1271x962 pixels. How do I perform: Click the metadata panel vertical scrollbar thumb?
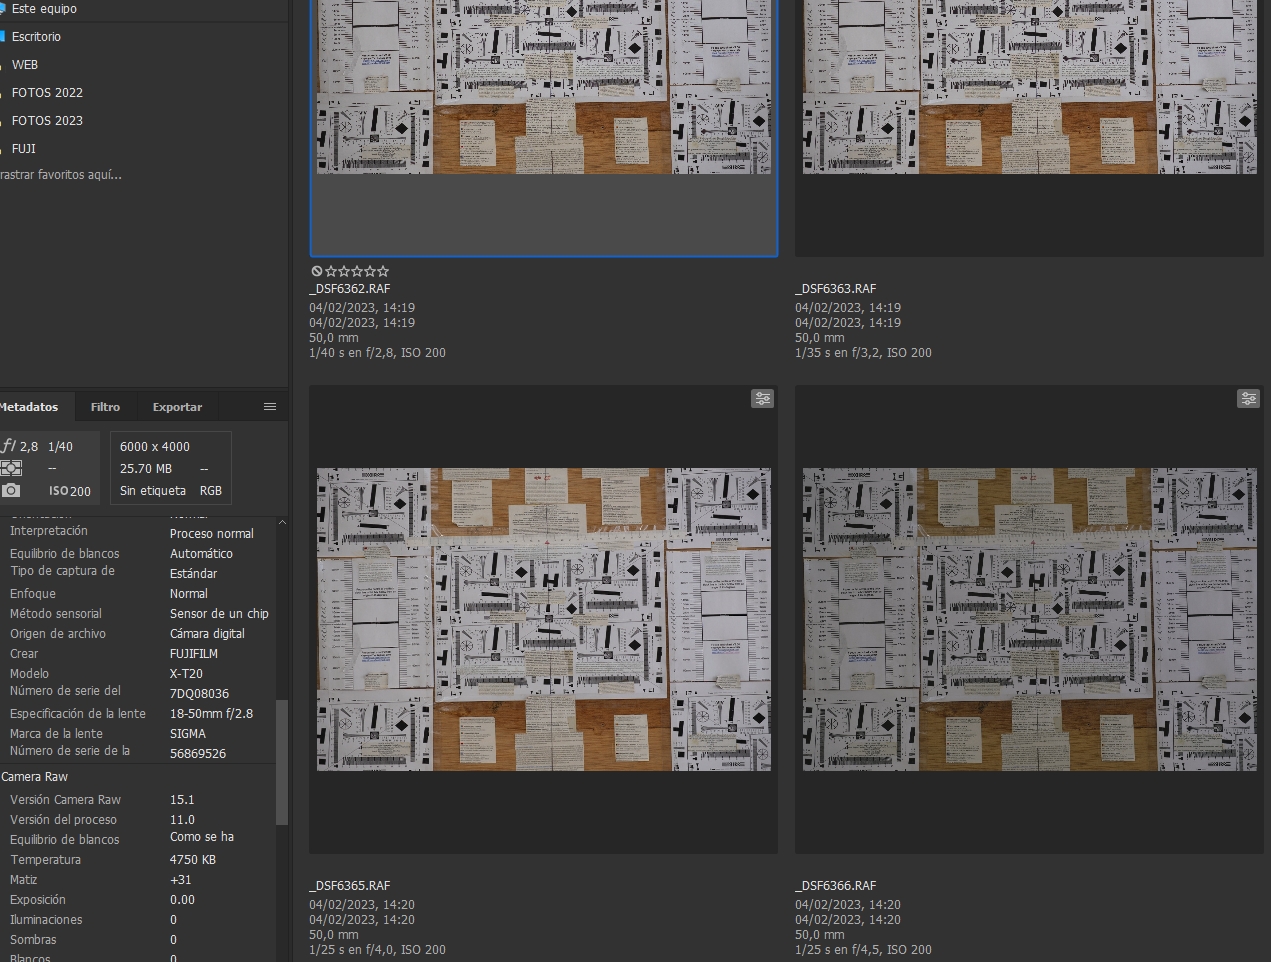pos(282,762)
